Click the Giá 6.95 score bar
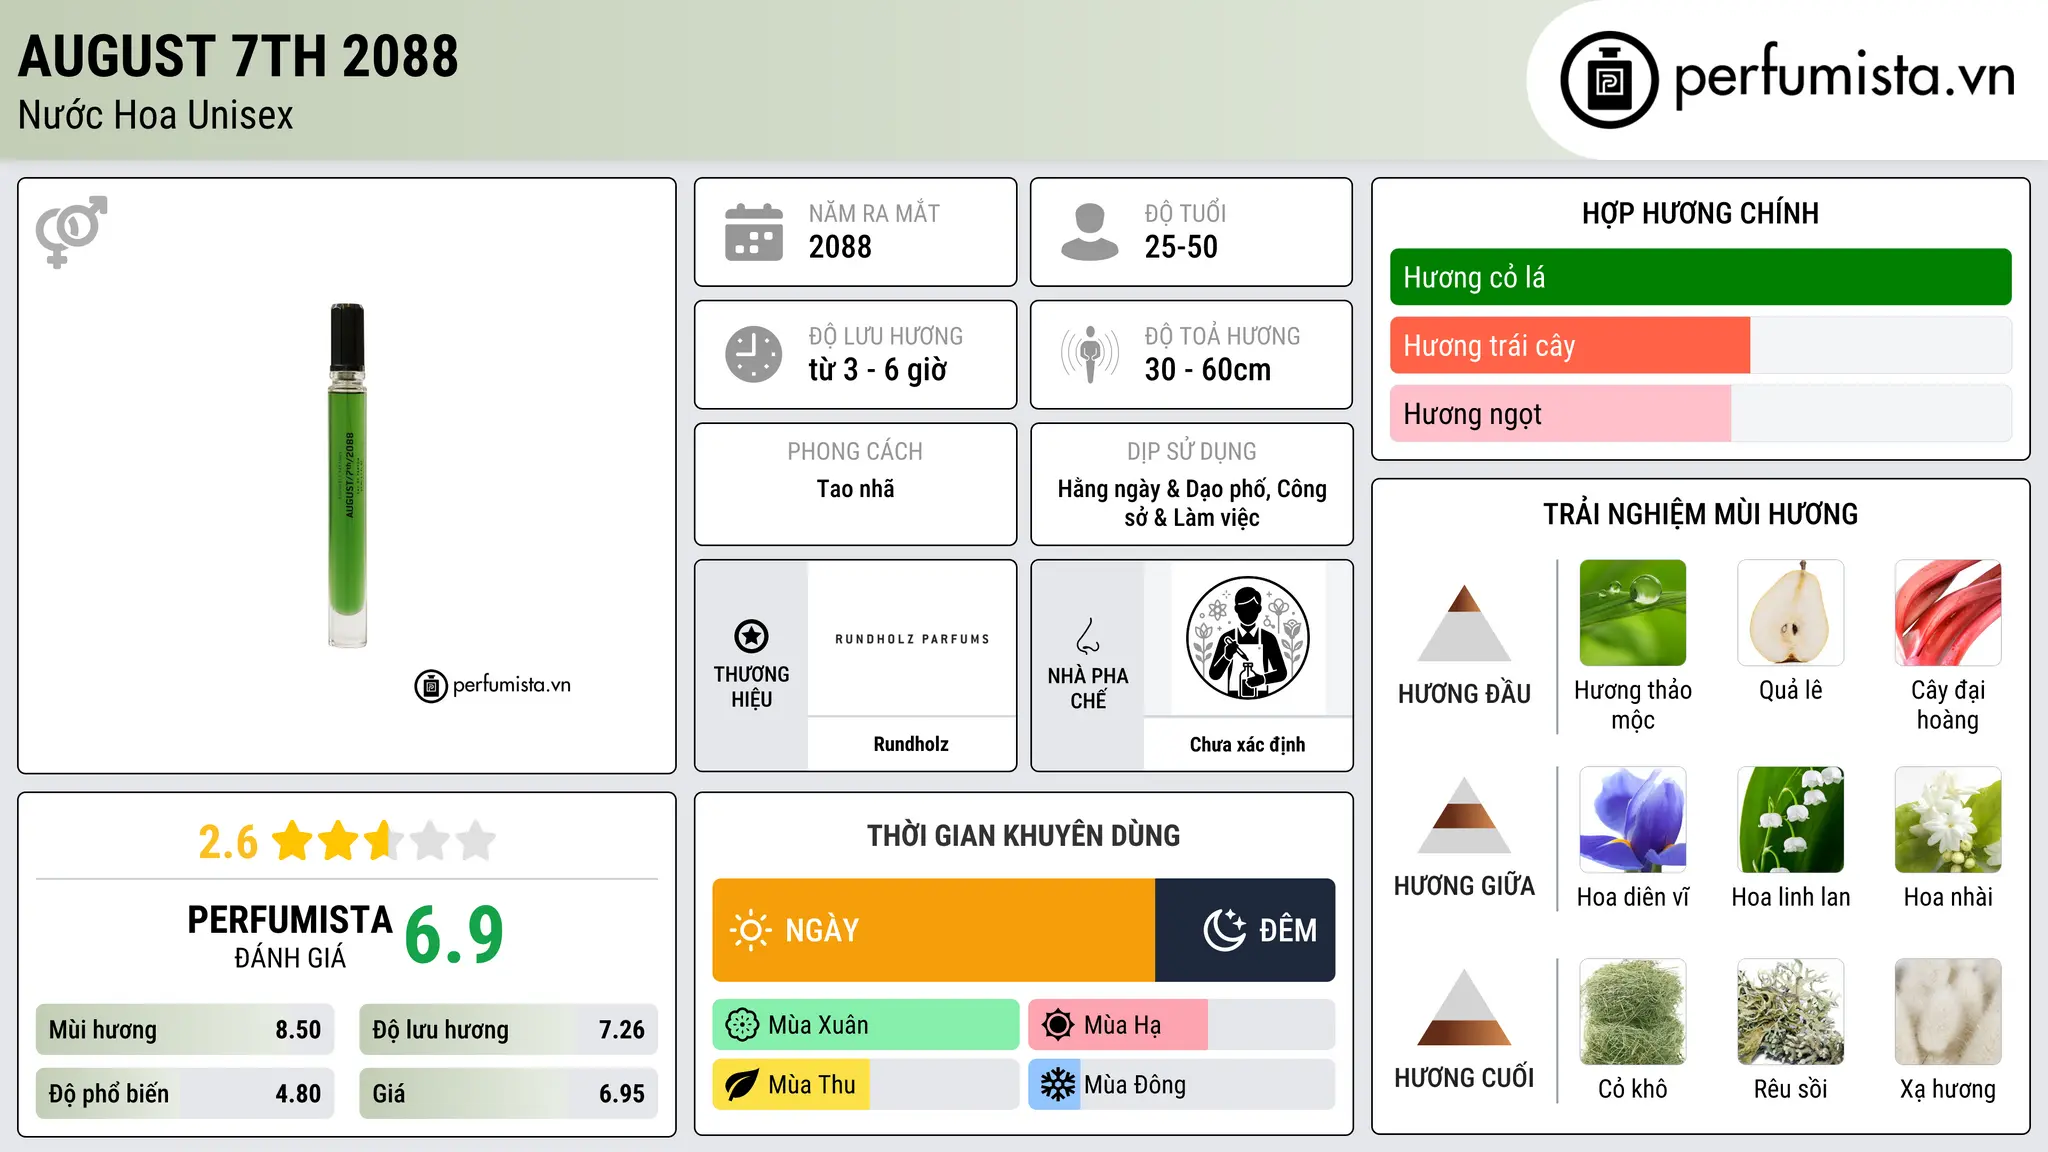Screen dimensions: 2048x1152 [508, 1094]
